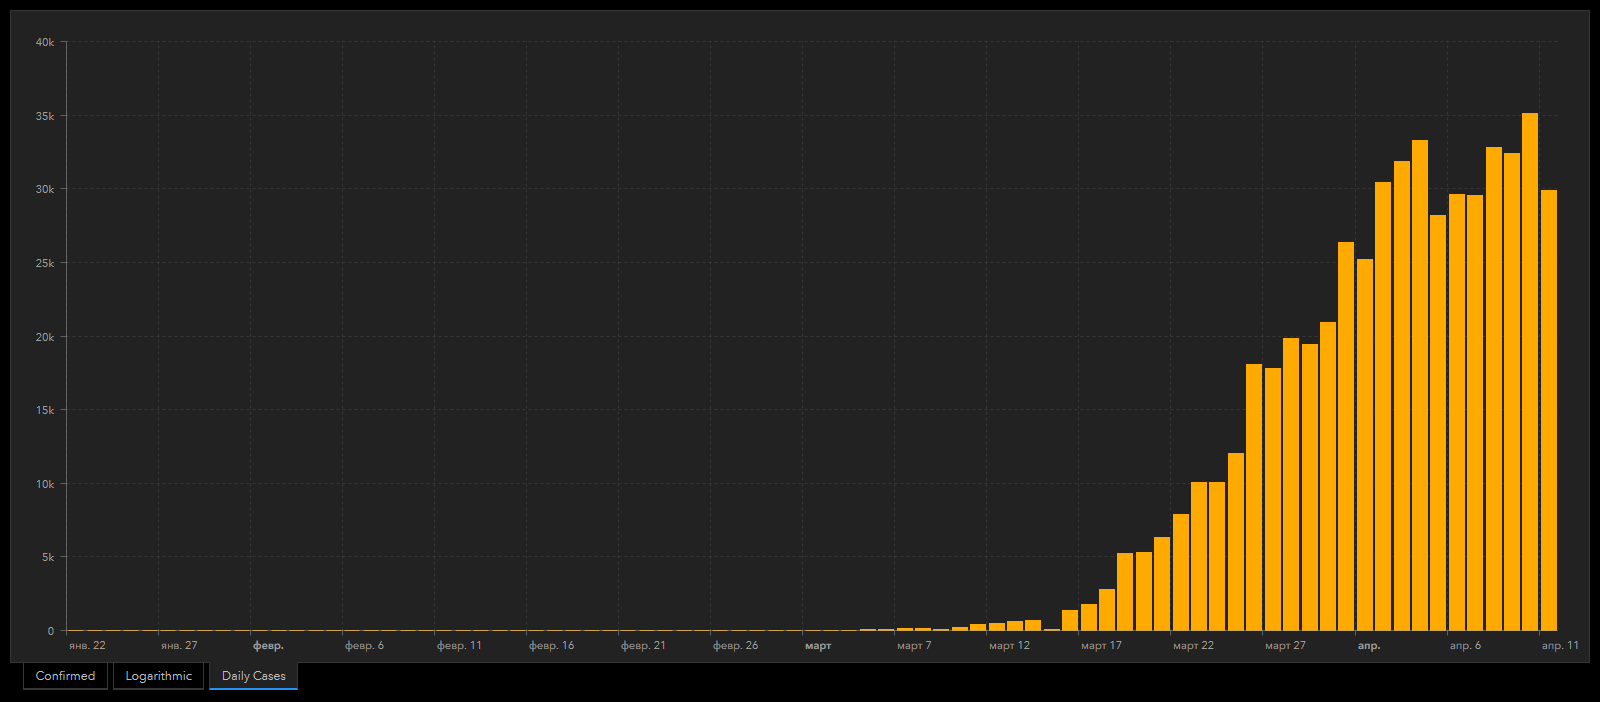The height and width of the screenshot is (702, 1600).
Task: Click the tallest bar exceeding 35k
Action: coord(1529,372)
